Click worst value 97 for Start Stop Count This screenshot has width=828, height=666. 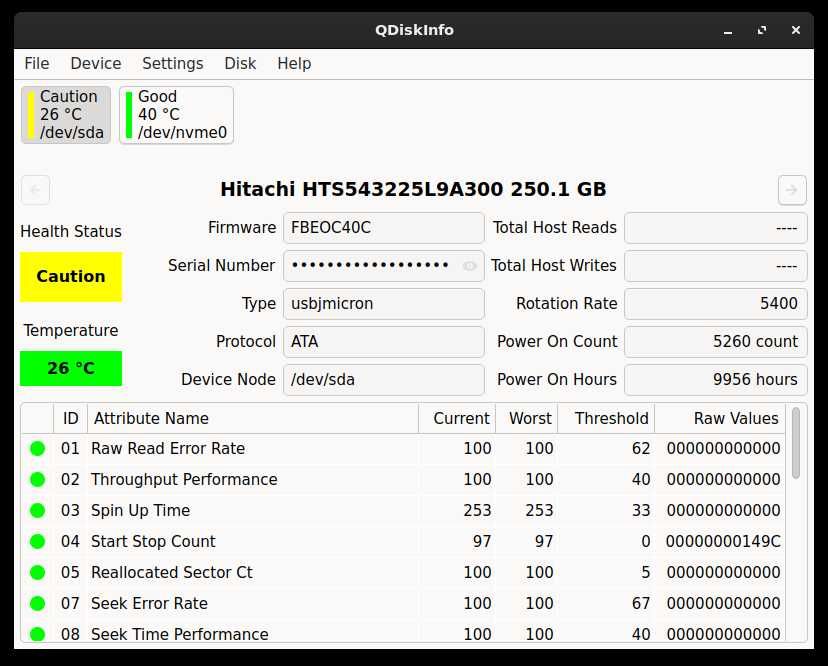pyautogui.click(x=544, y=541)
